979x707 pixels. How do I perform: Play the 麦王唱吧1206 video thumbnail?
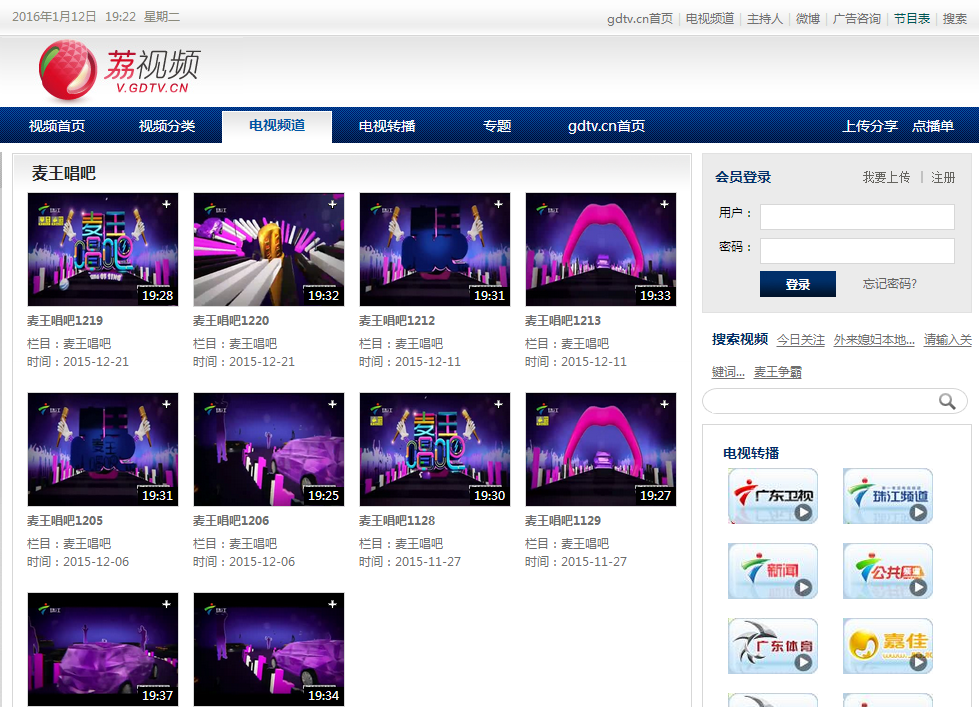(269, 449)
